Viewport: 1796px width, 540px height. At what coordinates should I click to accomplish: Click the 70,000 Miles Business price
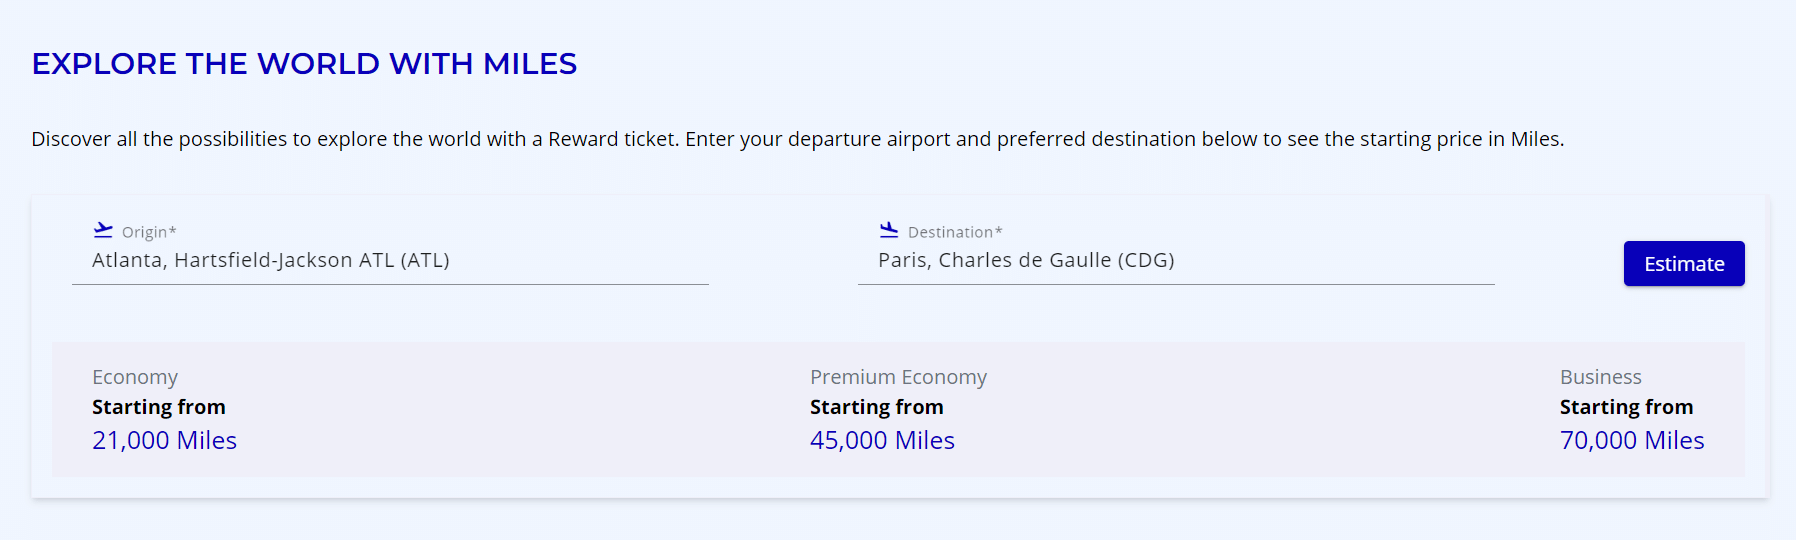[1632, 440]
